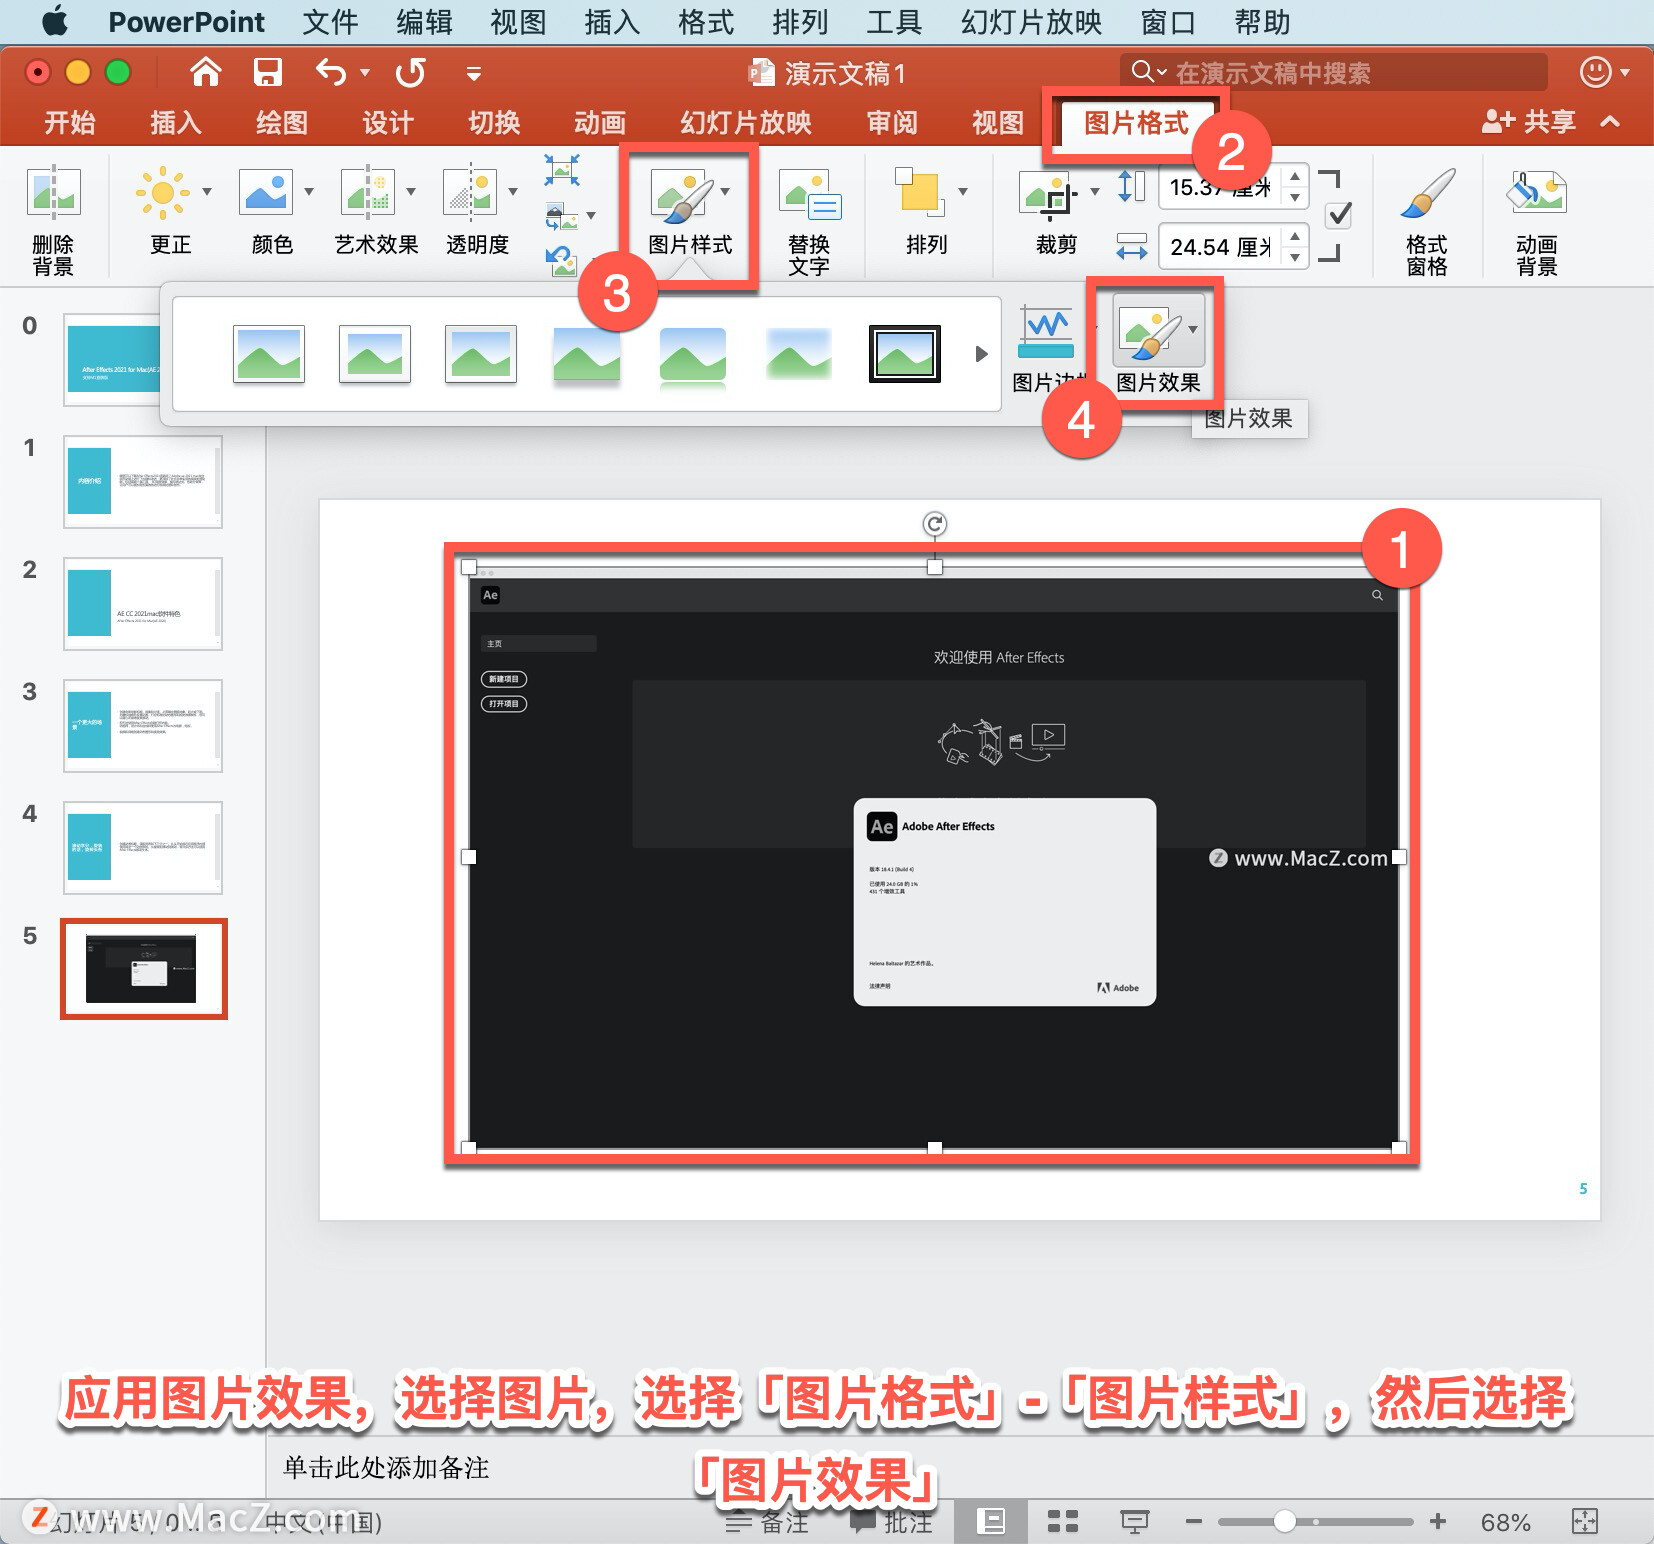The image size is (1654, 1544).
Task: Click the 68% zoom level
Action: [x=1505, y=1523]
